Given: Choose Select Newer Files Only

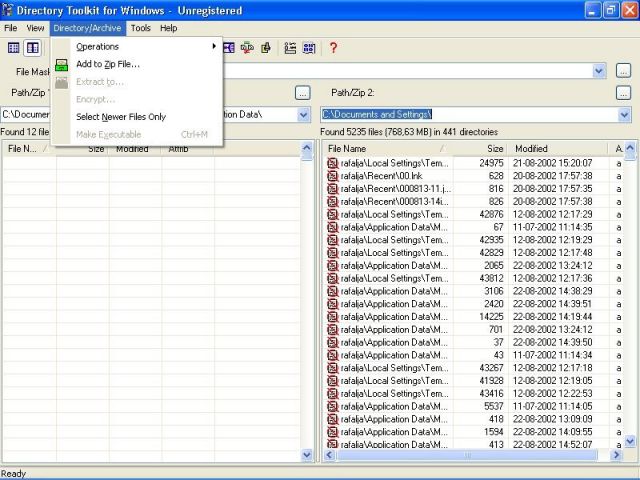Looking at the screenshot, I should point(137,117).
